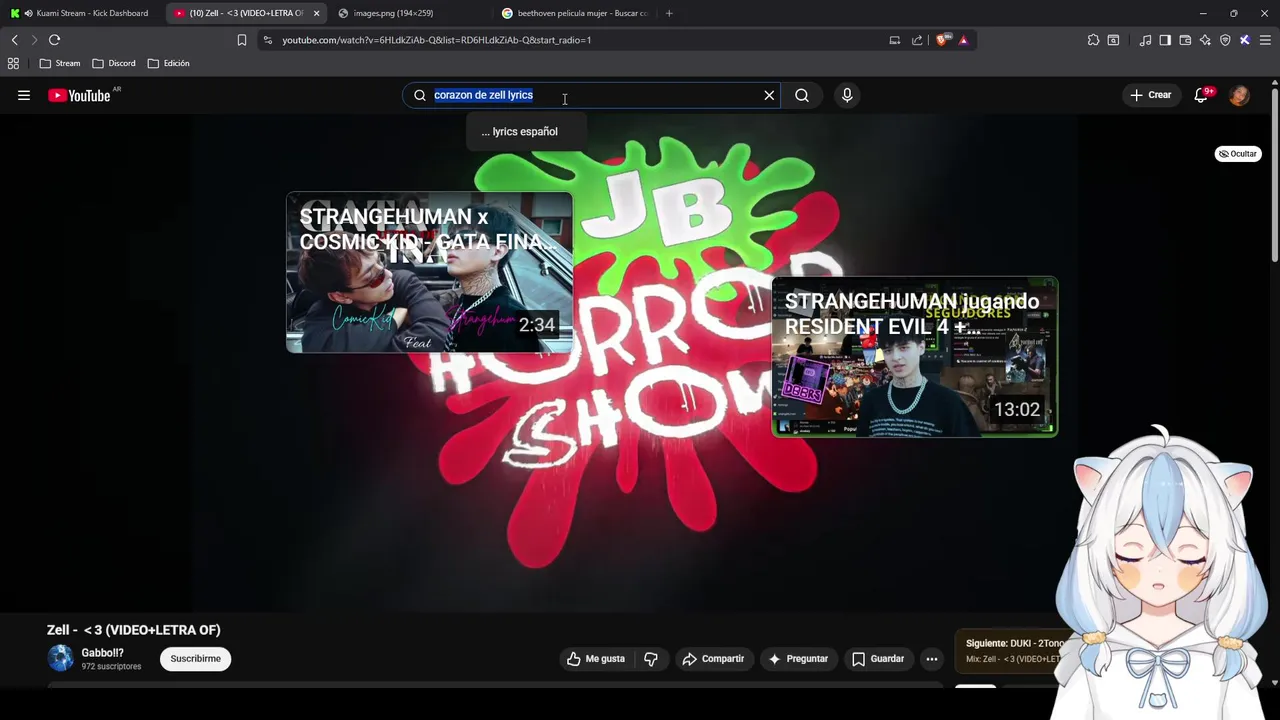Open the VPN shield icon

click(1225, 40)
